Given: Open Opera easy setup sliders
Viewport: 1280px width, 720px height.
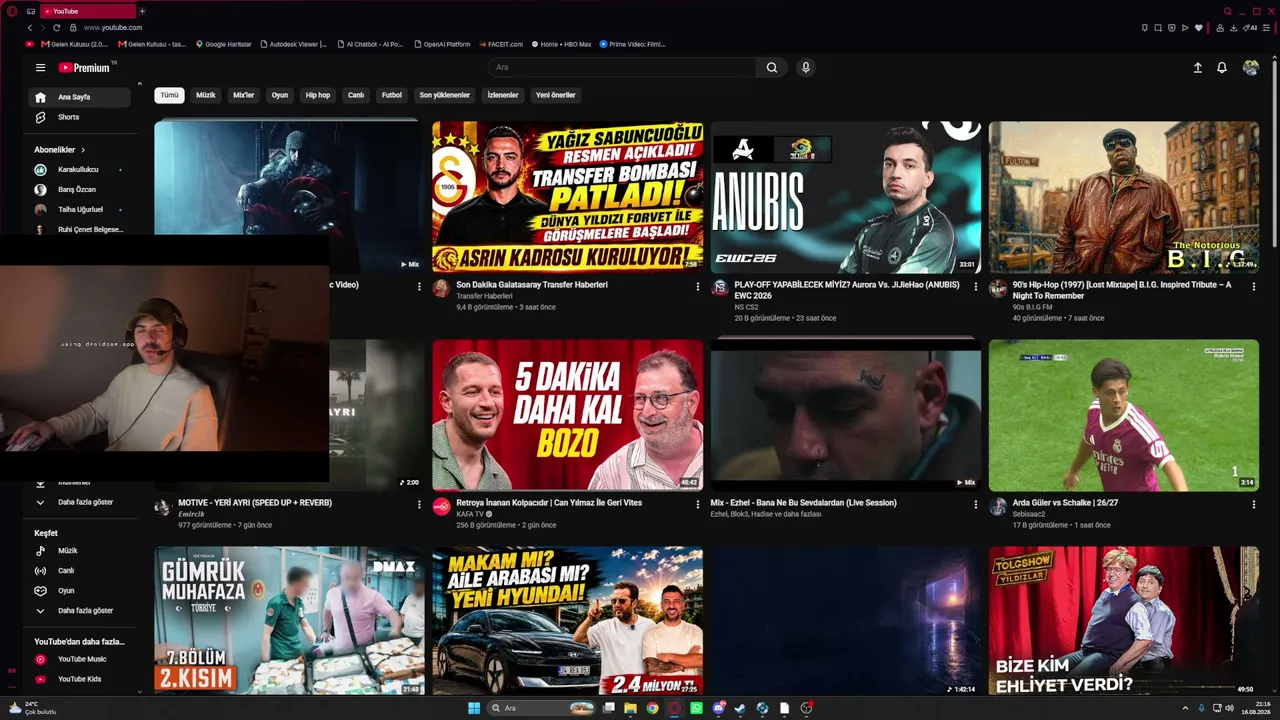Looking at the screenshot, I should pyautogui.click(x=1268, y=28).
